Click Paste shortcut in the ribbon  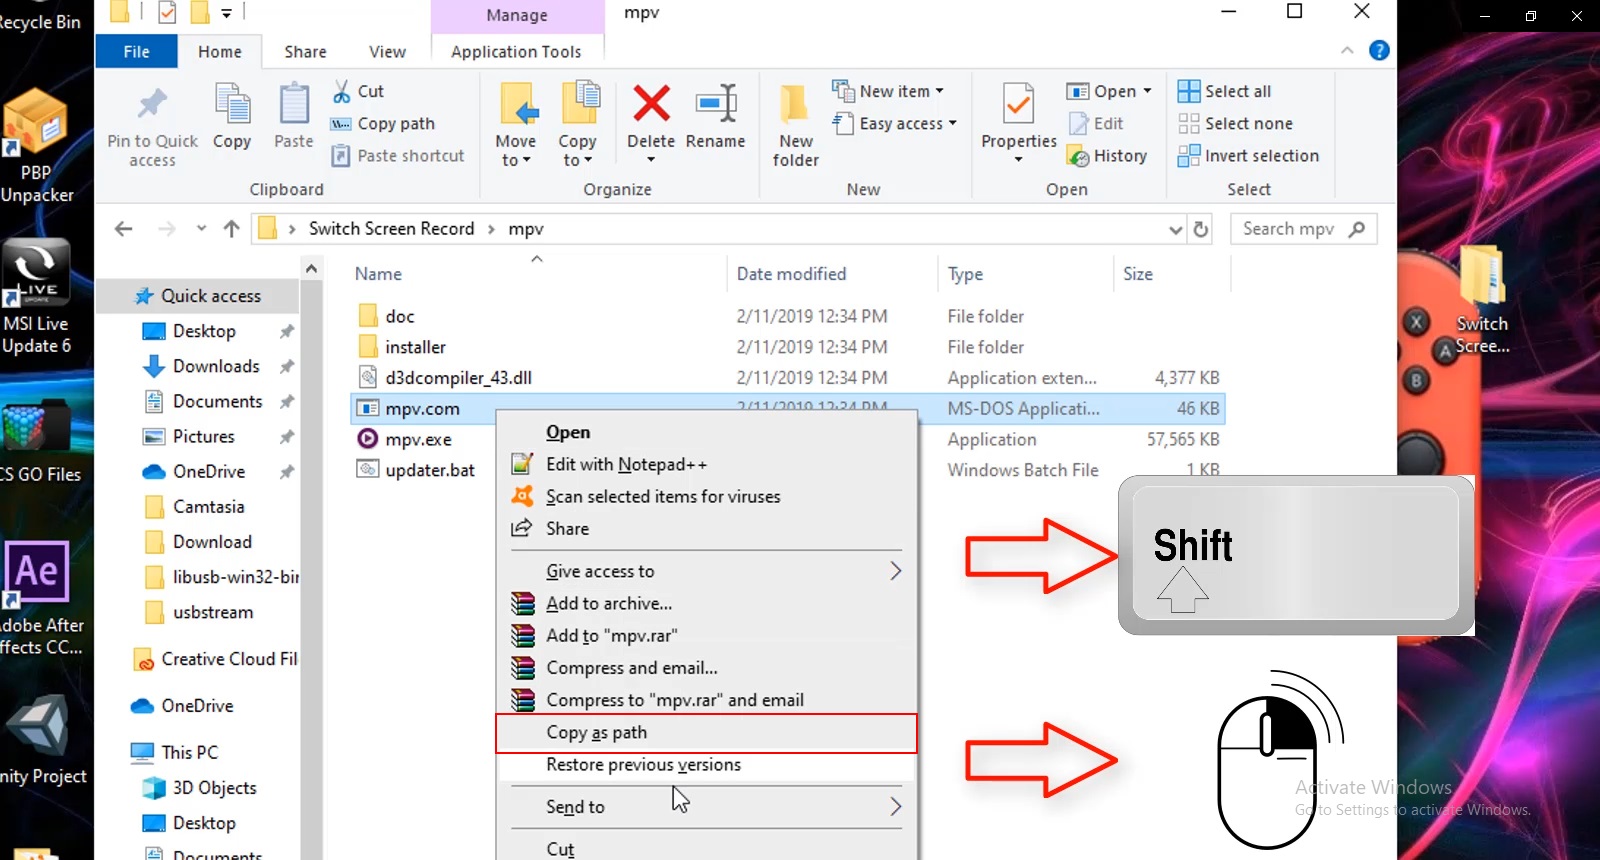pos(398,156)
